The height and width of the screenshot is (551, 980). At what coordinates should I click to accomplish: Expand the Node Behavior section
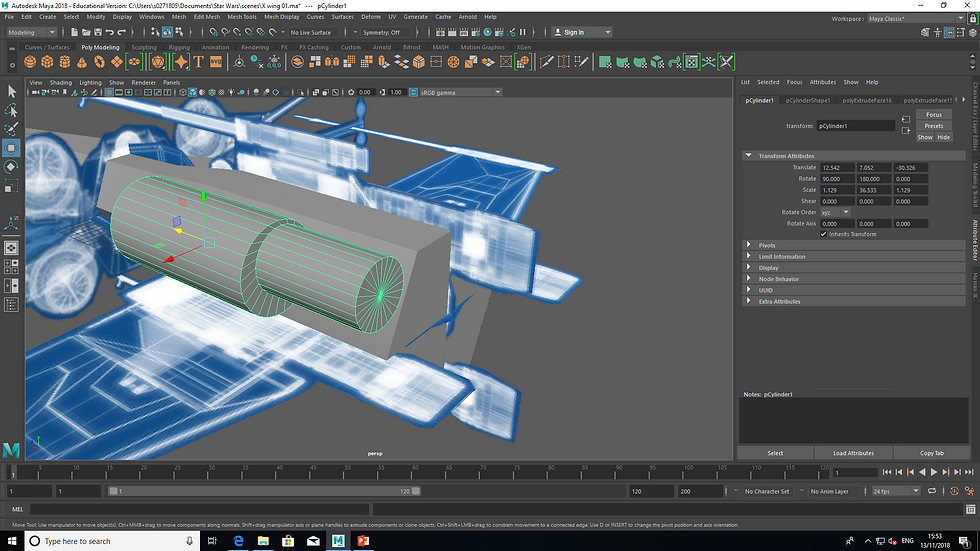(x=748, y=279)
